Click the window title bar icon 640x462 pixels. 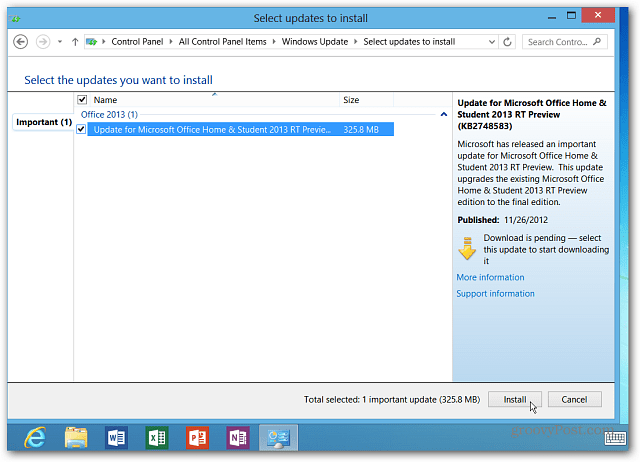tap(16, 18)
